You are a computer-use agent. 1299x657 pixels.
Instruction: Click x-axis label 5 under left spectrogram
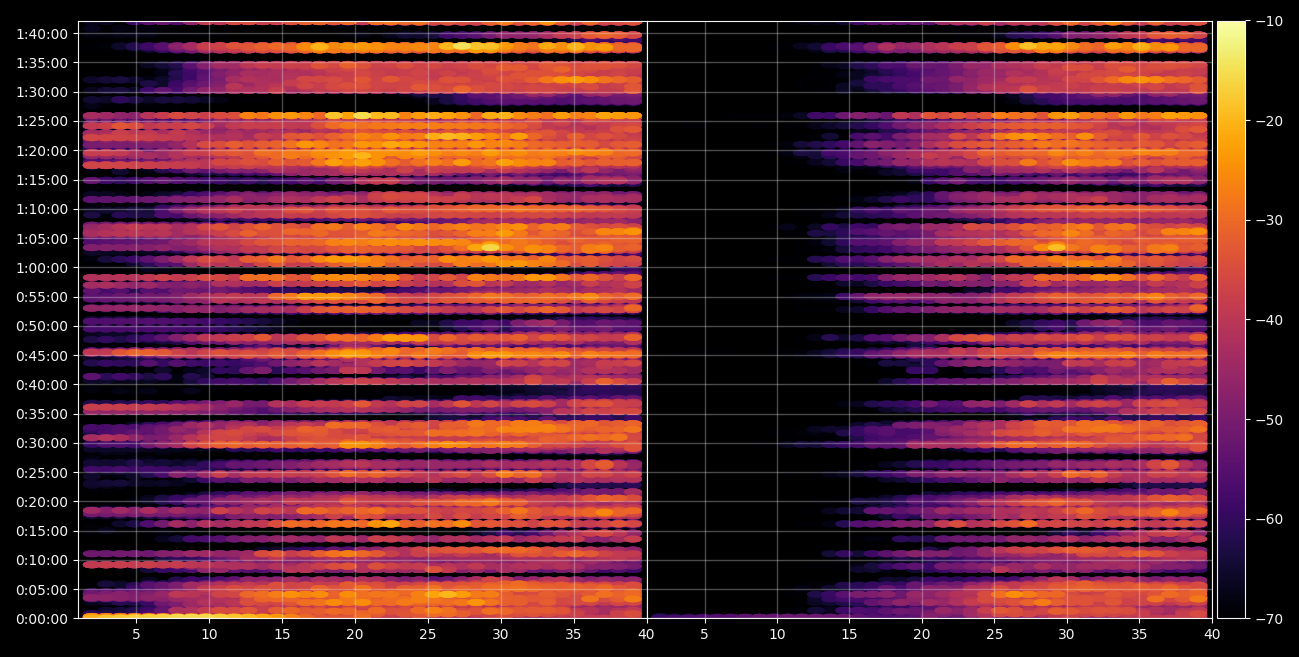[x=136, y=634]
